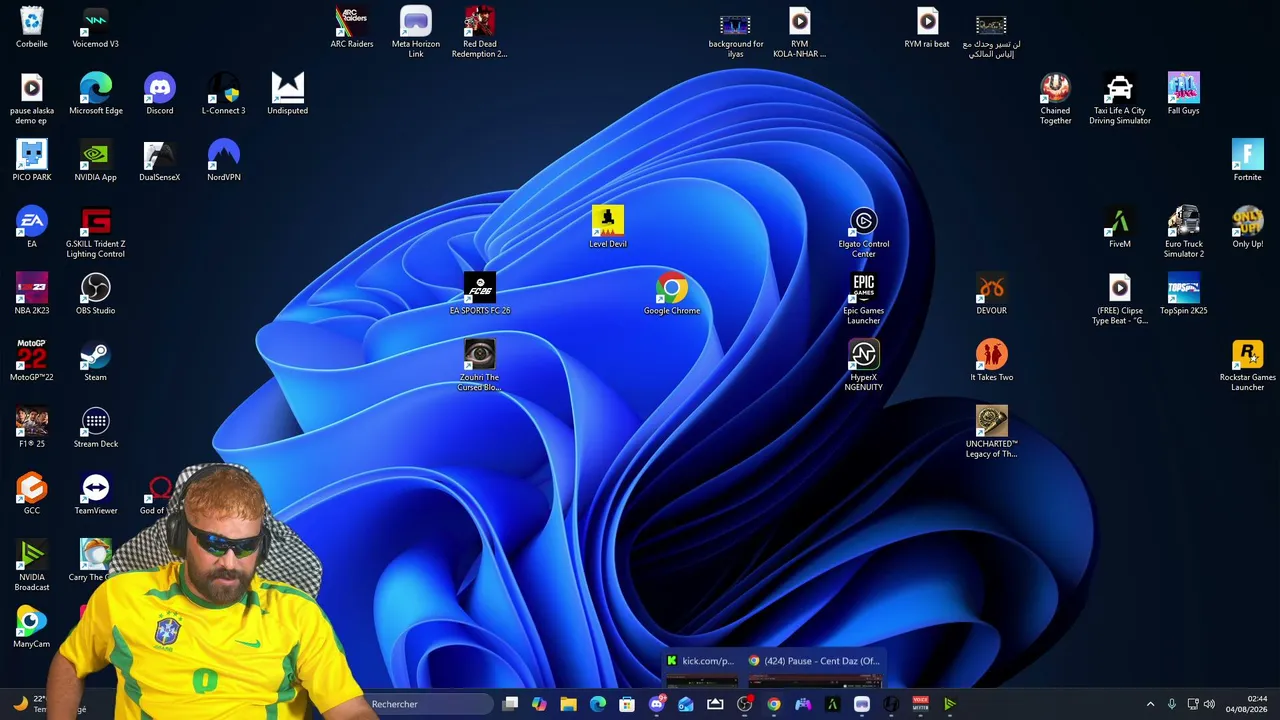
Task: Select the Google Chrome desktop shortcut
Action: (x=672, y=294)
